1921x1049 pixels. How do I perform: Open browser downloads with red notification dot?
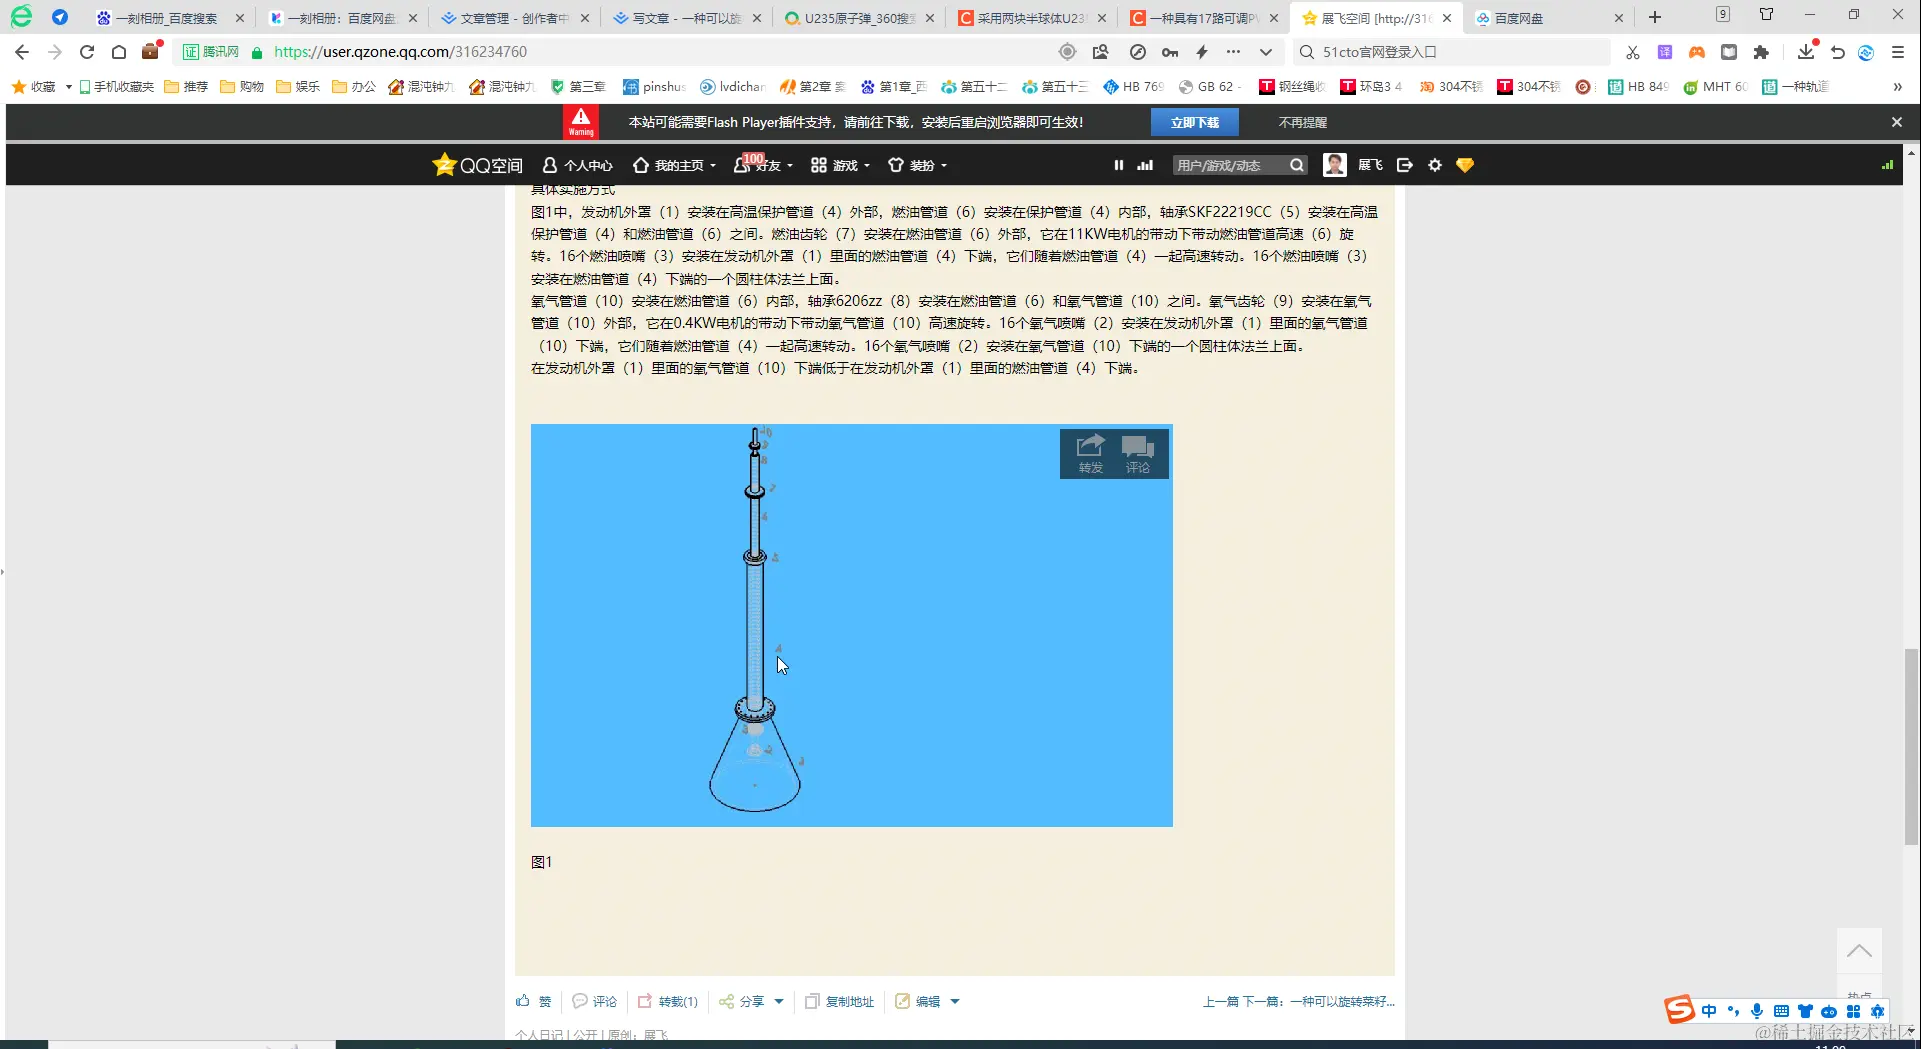[x=1805, y=53]
